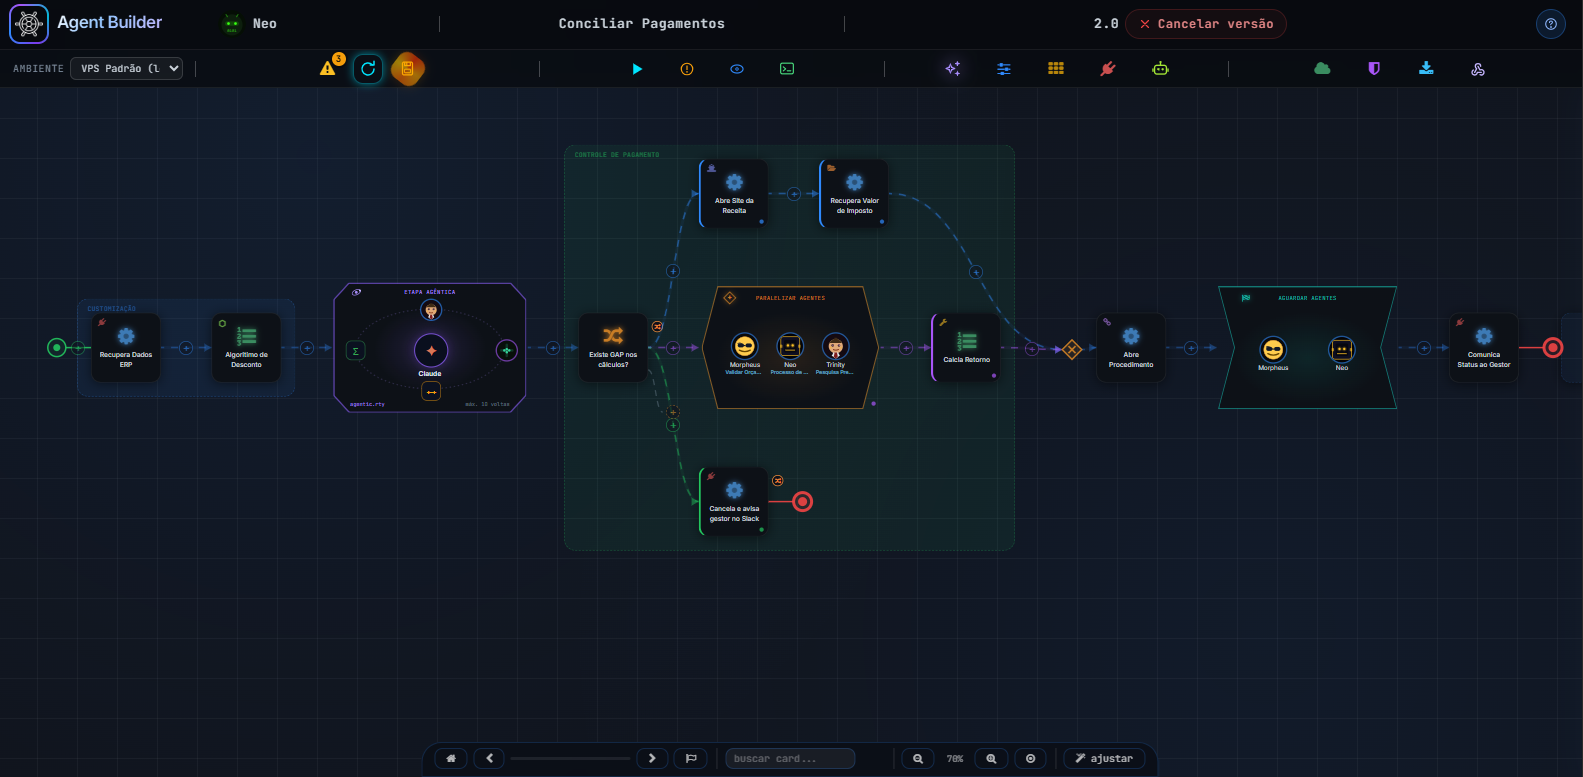Select the Abre Site da Receita node
The height and width of the screenshot is (777, 1583).
(x=734, y=193)
